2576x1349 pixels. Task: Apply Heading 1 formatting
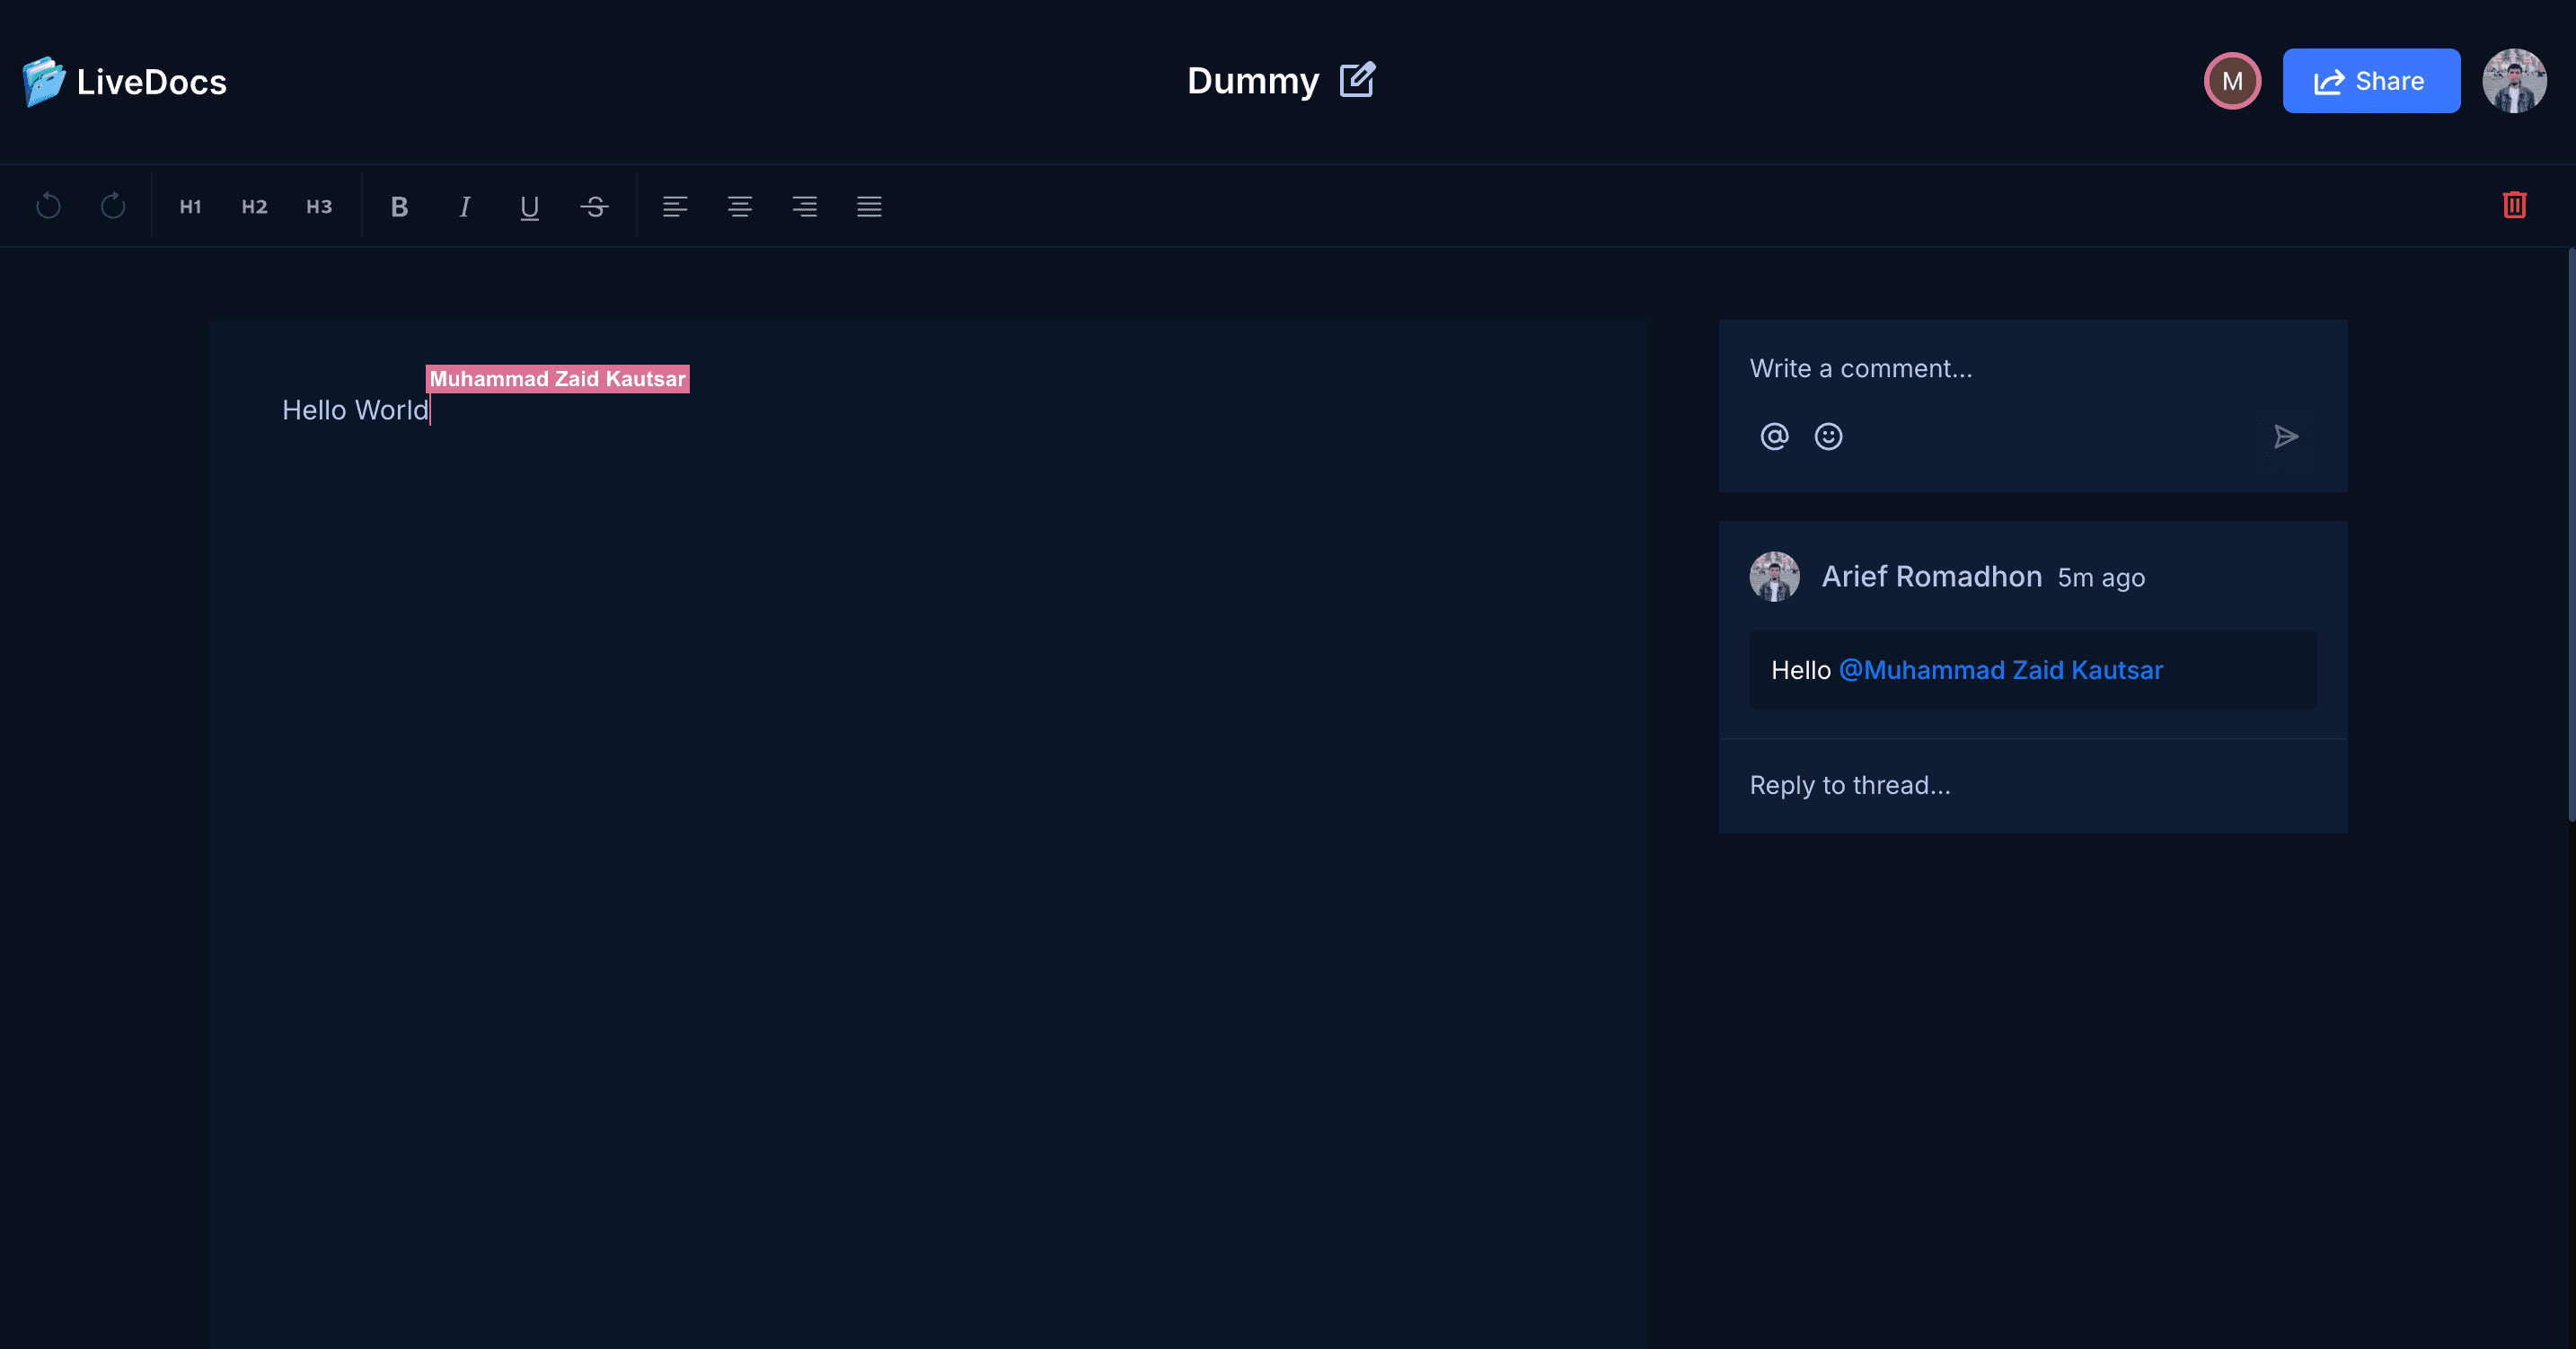tap(190, 206)
